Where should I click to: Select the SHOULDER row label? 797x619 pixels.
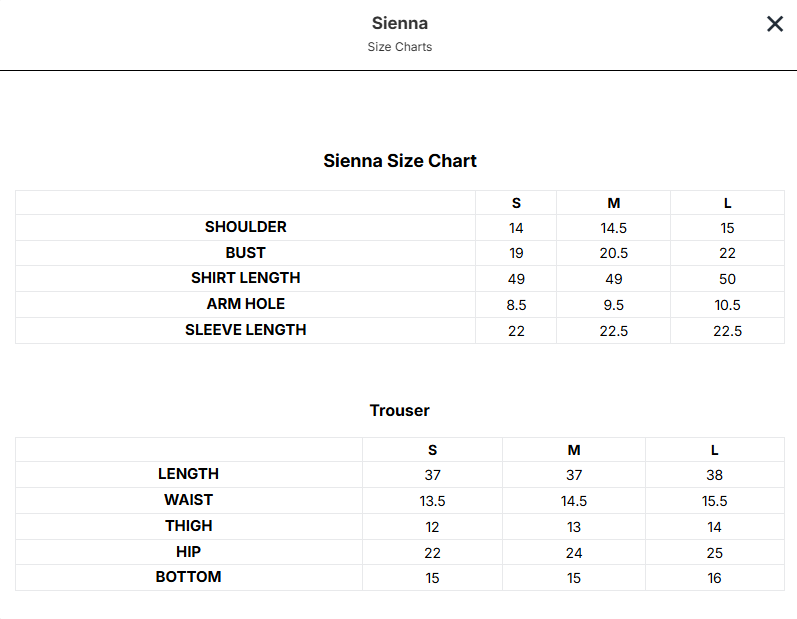(246, 227)
